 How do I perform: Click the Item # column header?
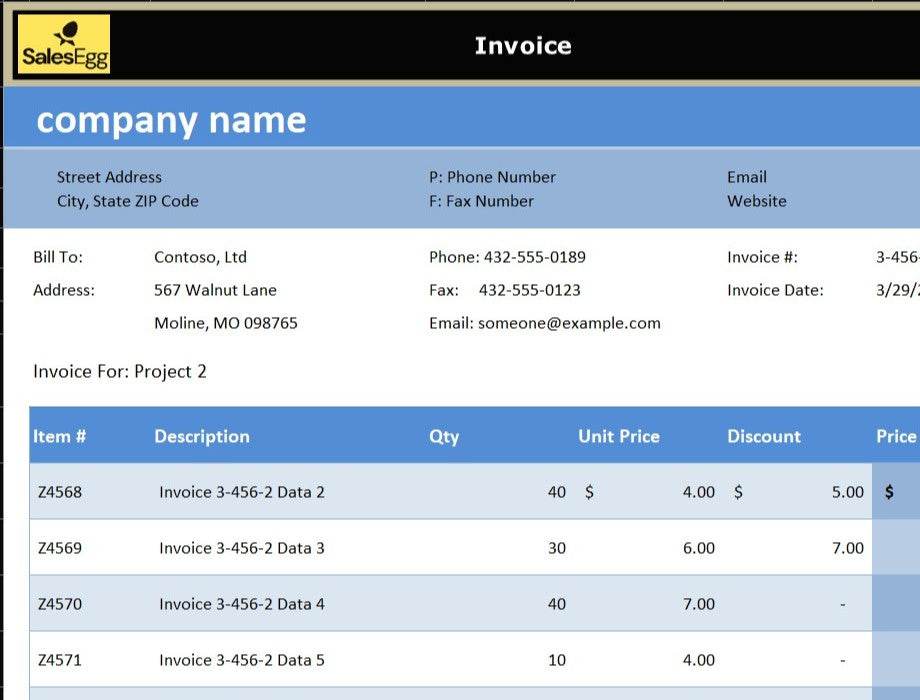60,436
